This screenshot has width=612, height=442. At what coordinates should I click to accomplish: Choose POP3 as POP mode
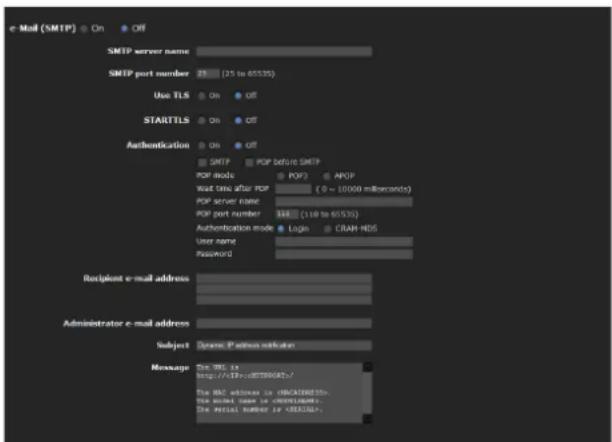[280, 176]
